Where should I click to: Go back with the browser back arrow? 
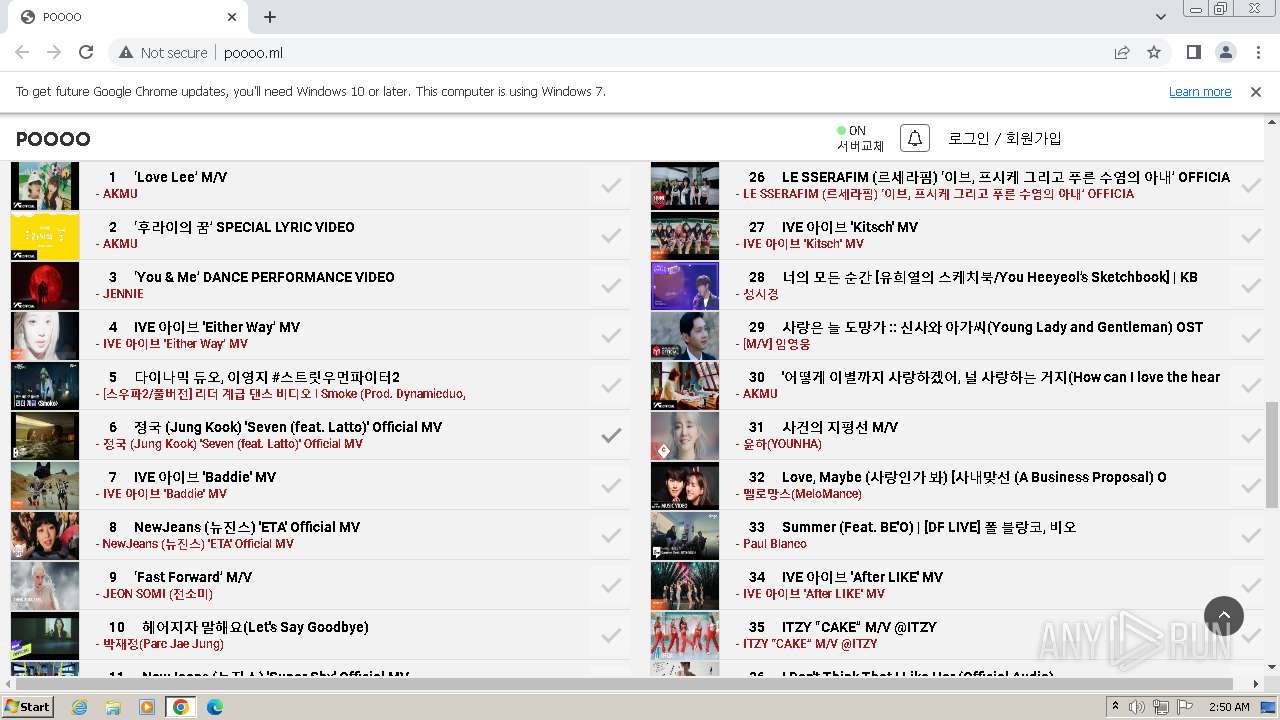(x=22, y=52)
